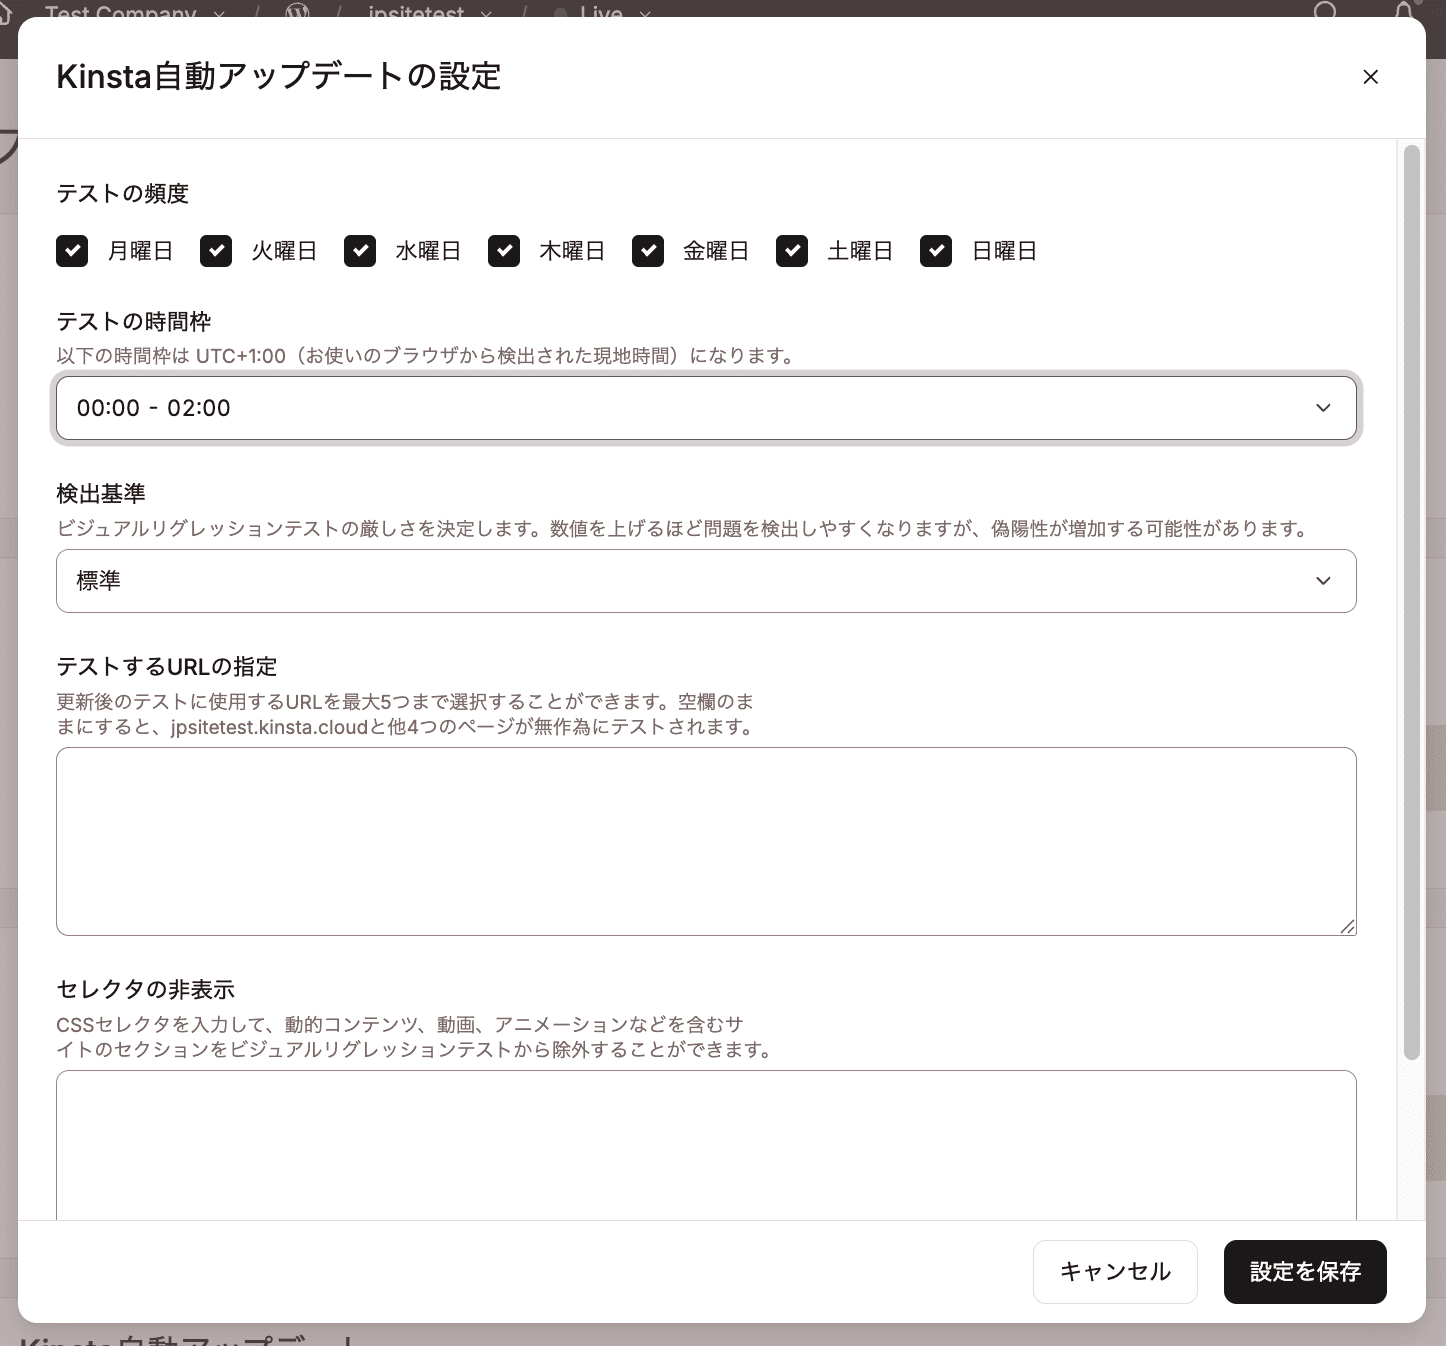This screenshot has height=1346, width=1446.
Task: Uncheck the 月曜日 checkbox
Action: click(72, 251)
